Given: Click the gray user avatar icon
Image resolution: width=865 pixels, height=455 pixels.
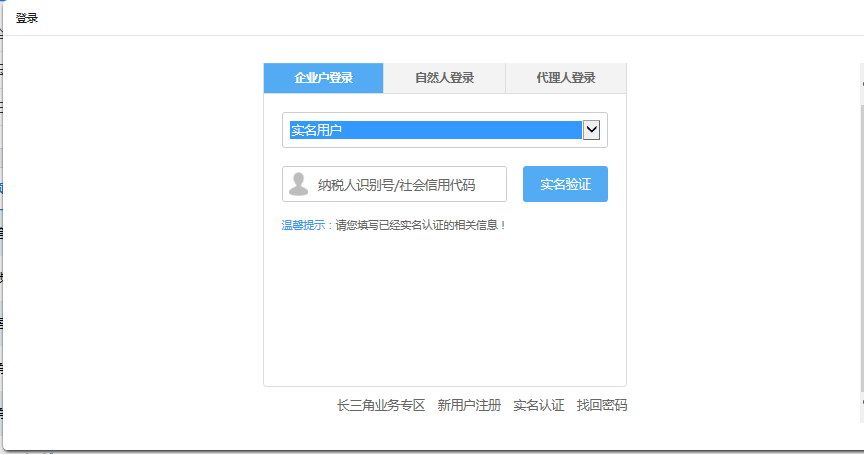Looking at the screenshot, I should 299,184.
